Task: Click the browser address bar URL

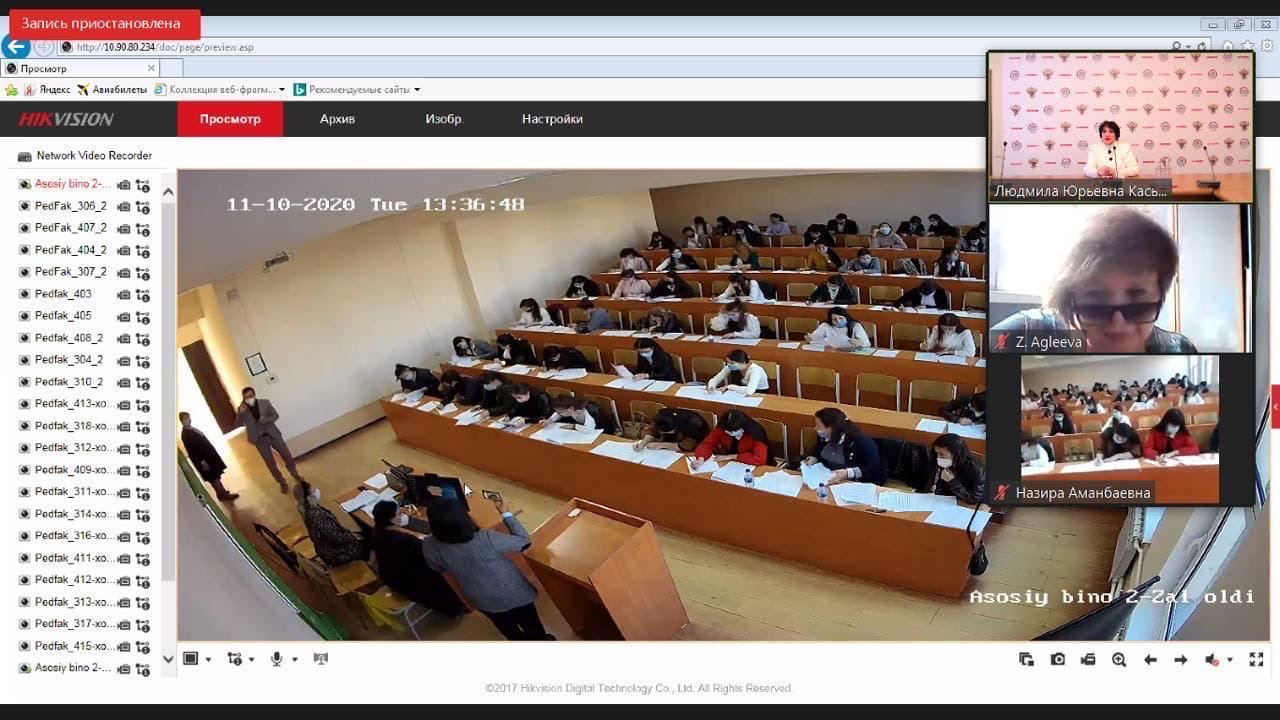Action: [x=165, y=47]
